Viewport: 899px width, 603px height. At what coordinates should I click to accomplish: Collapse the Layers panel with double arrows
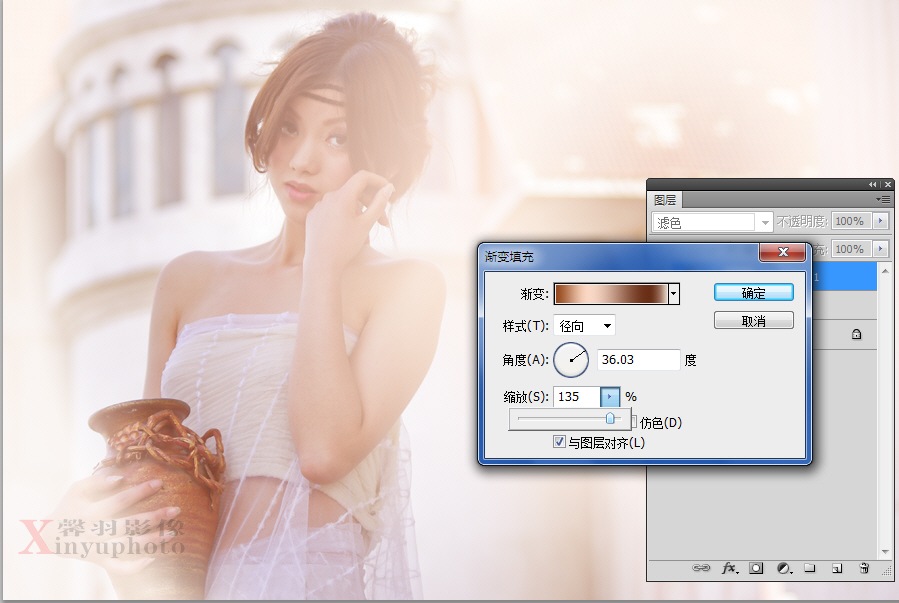point(872,185)
